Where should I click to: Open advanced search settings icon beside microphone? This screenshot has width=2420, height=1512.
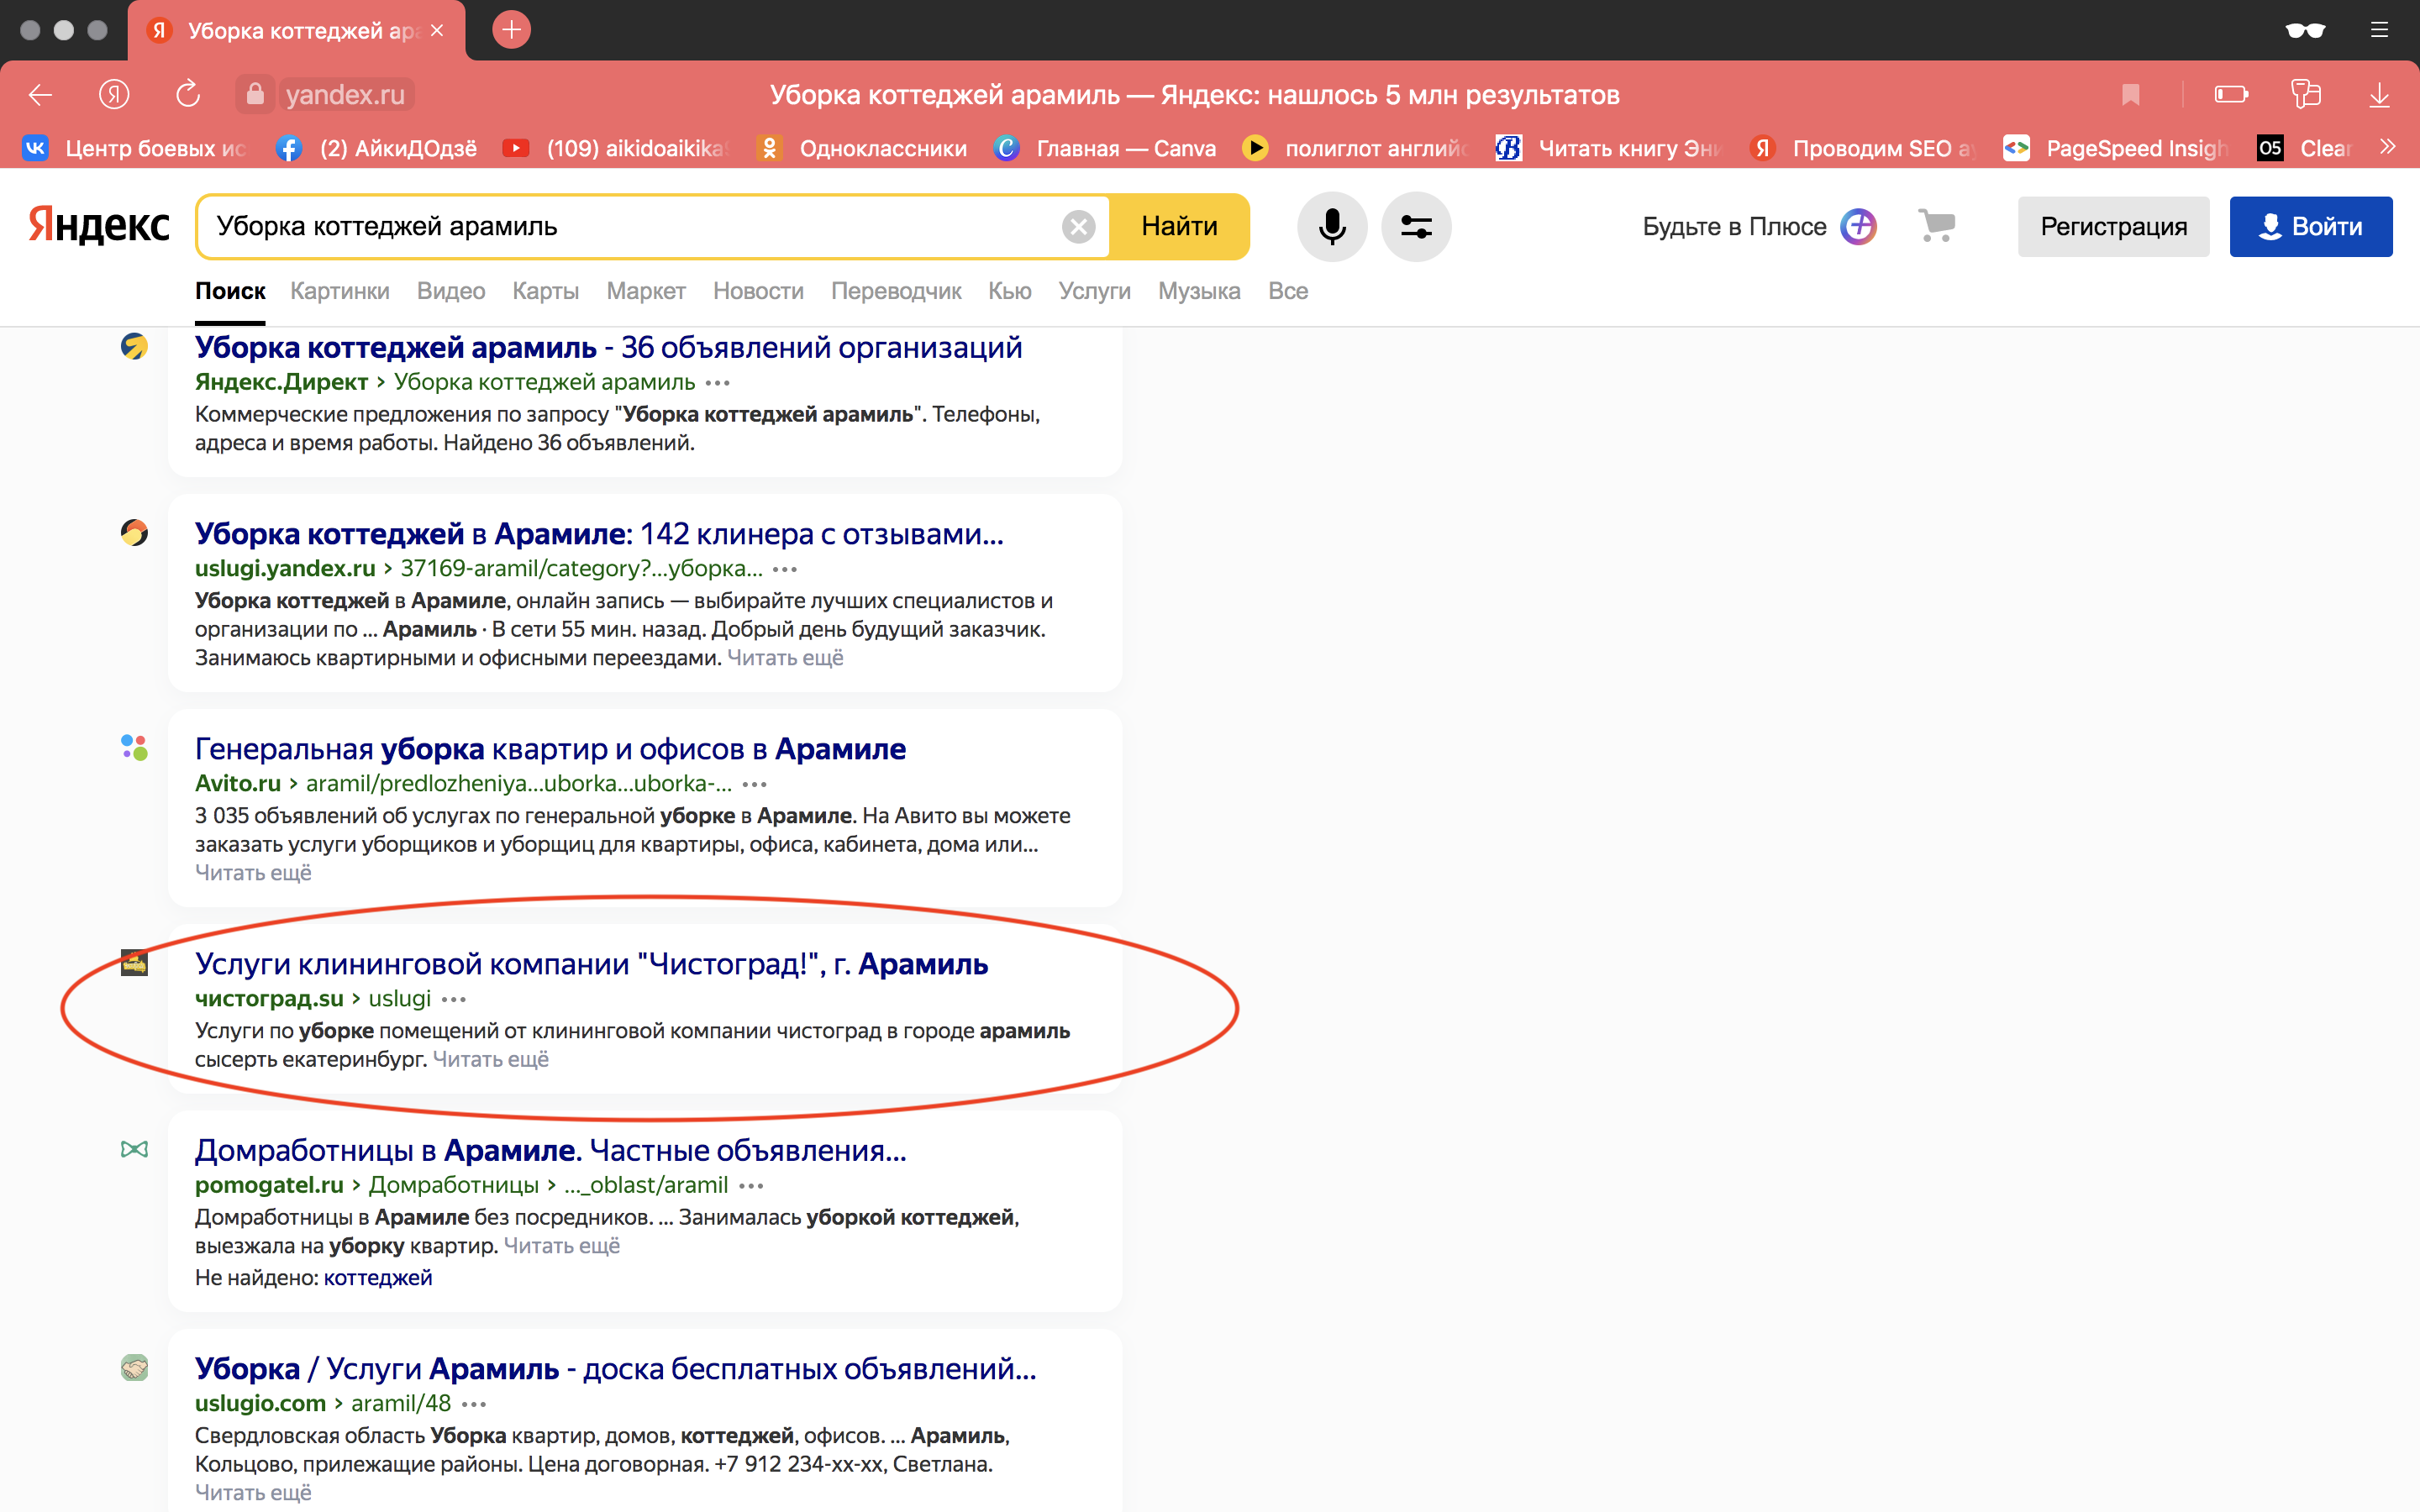point(1417,226)
